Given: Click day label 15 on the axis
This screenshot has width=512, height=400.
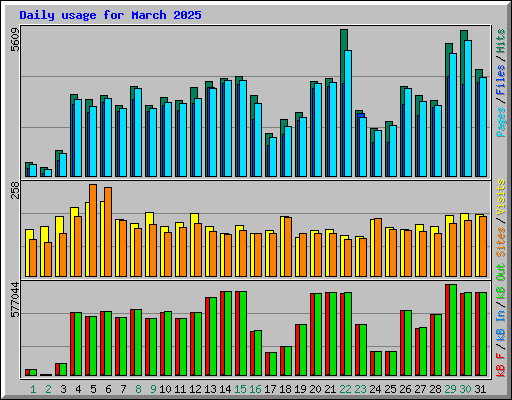Looking at the screenshot, I should click(x=240, y=389).
